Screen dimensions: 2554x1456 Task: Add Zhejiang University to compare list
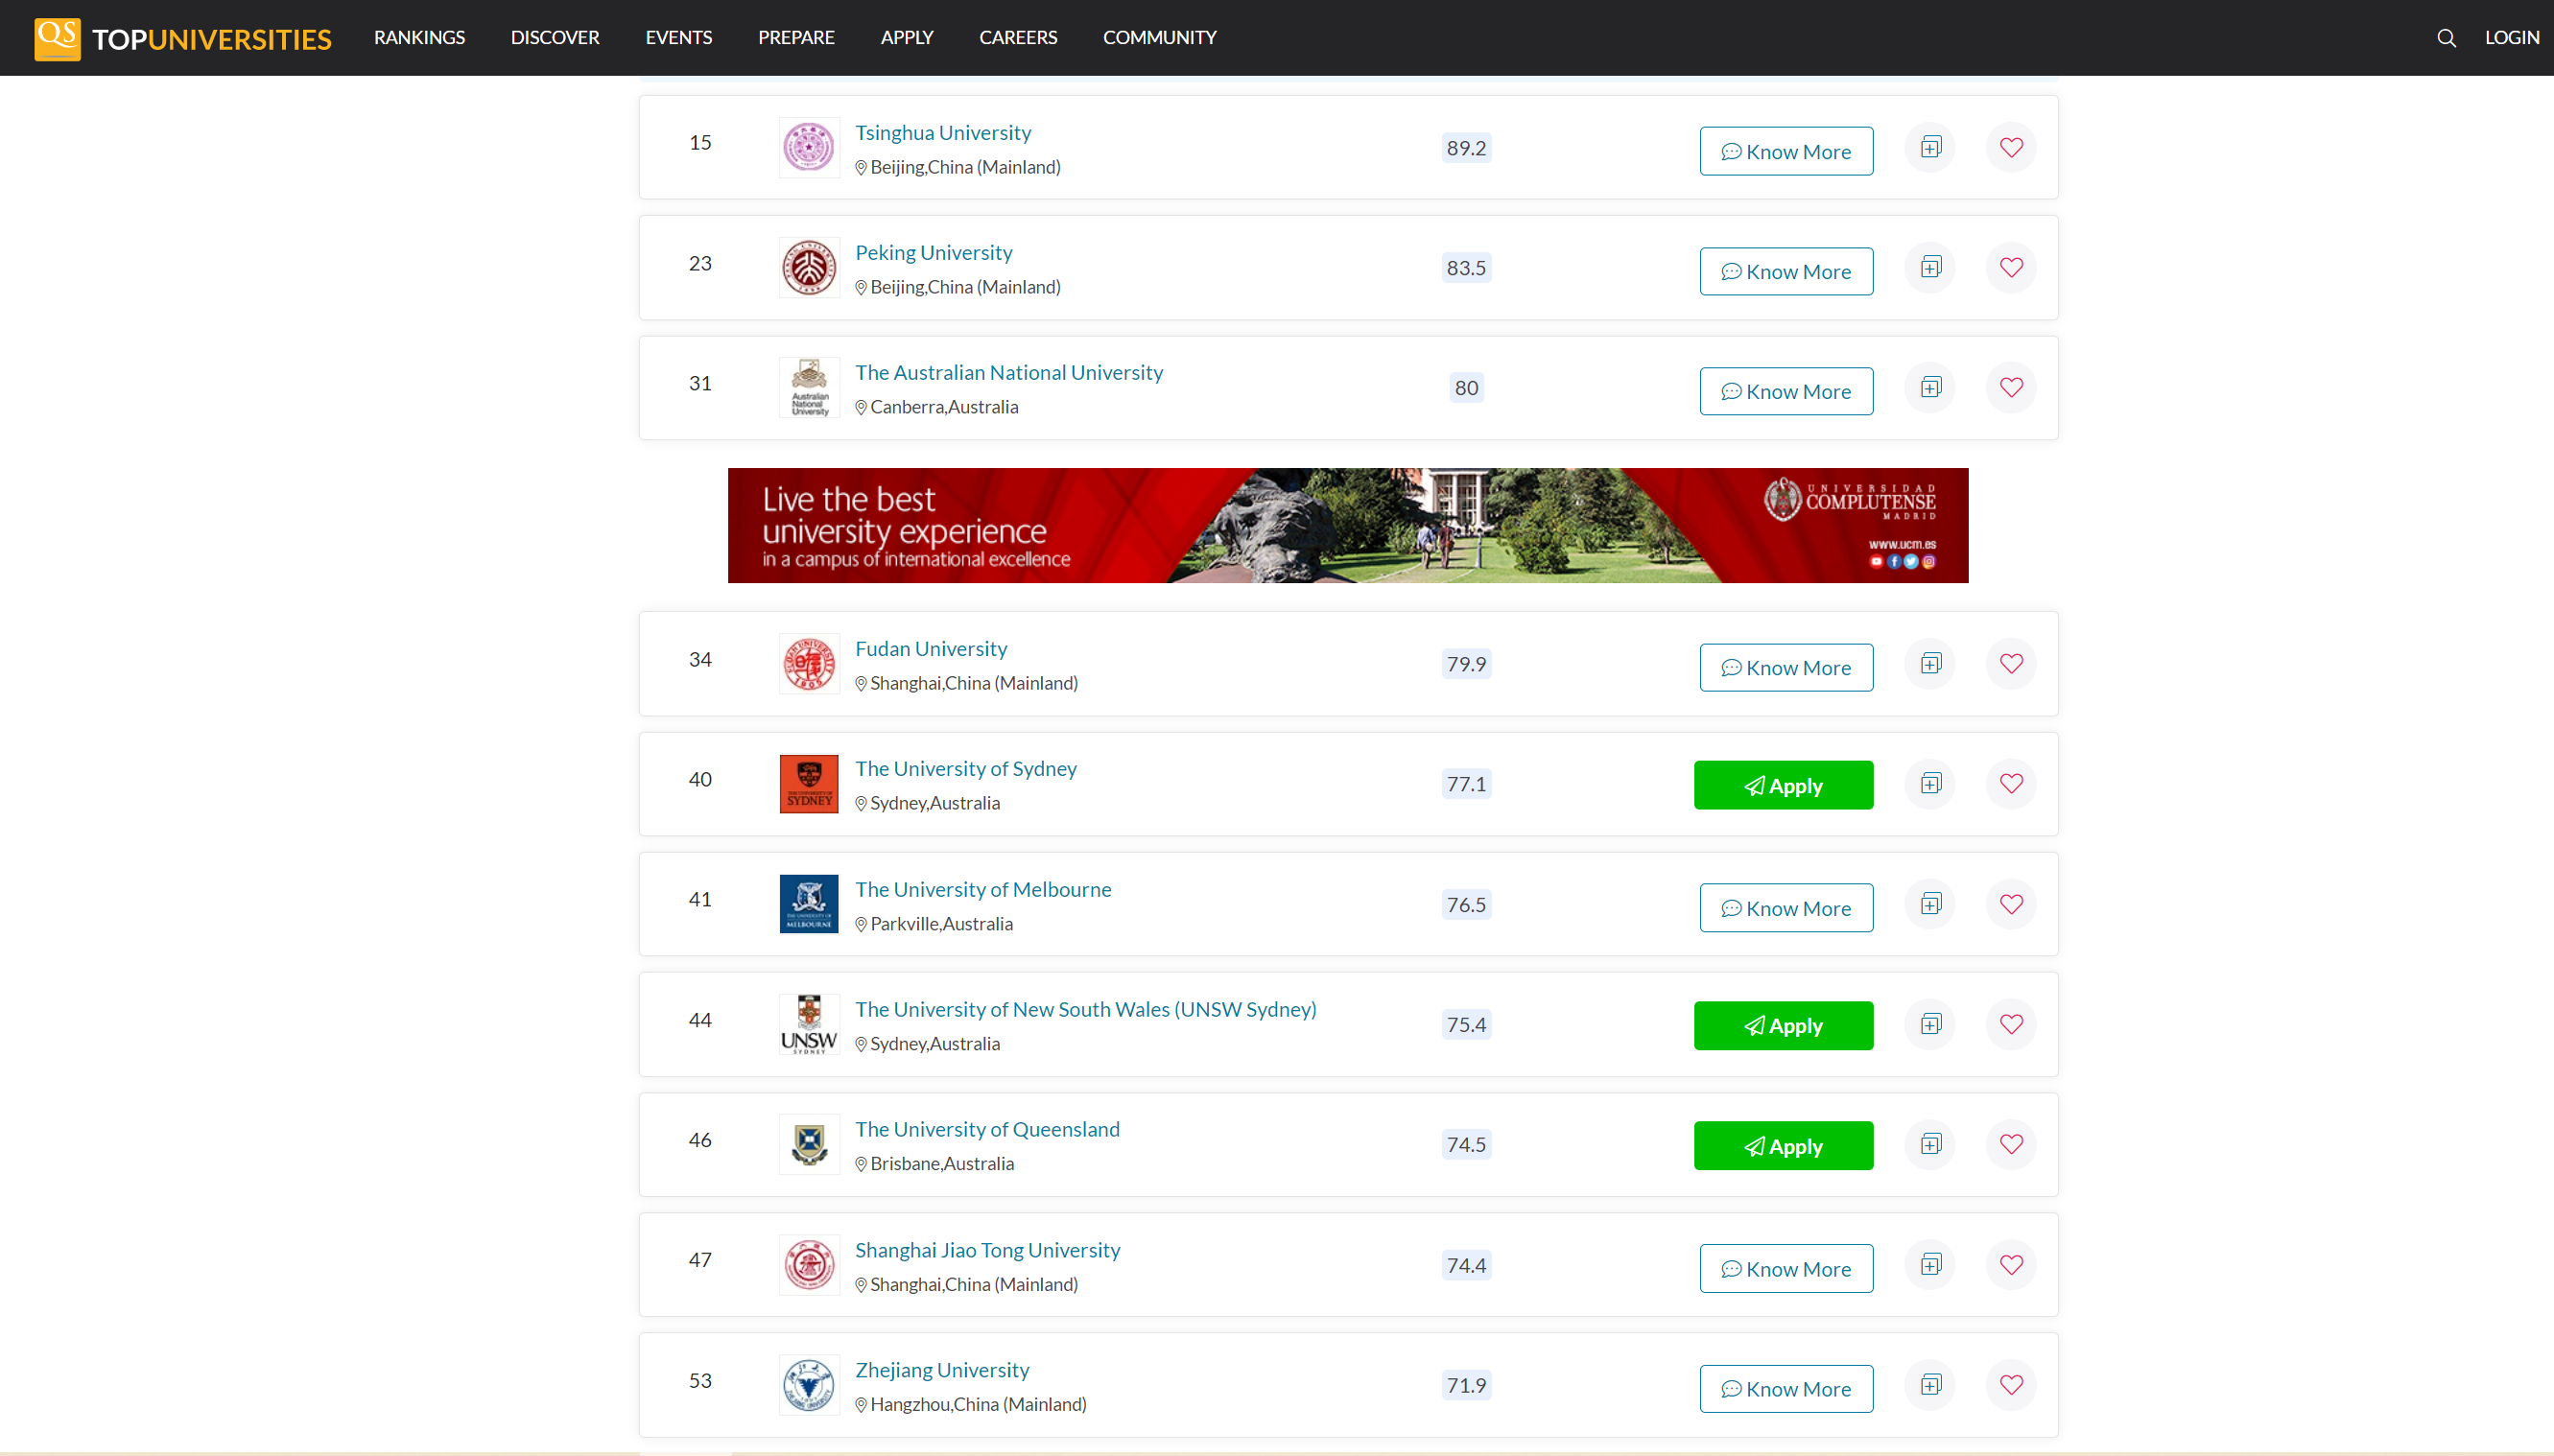[x=1930, y=1385]
